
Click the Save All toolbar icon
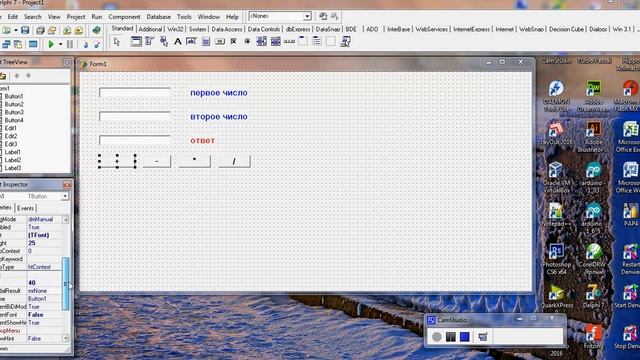click(40, 31)
